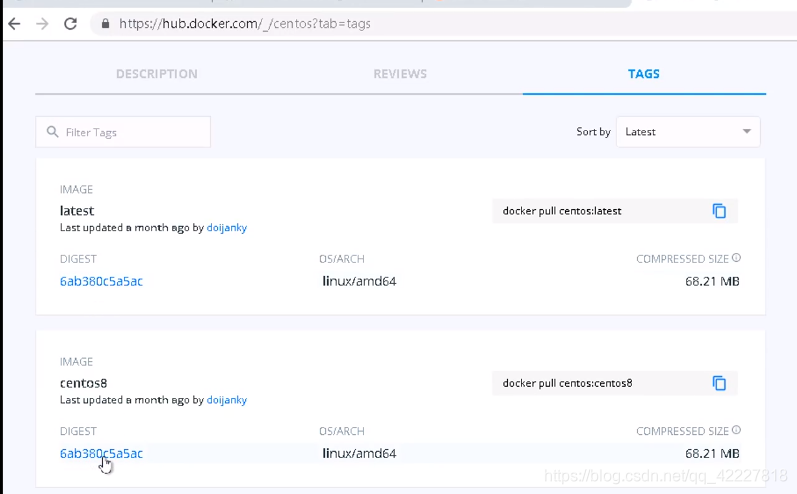Image resolution: width=797 pixels, height=494 pixels.
Task: Click the padlock site security icon
Action: tap(105, 23)
